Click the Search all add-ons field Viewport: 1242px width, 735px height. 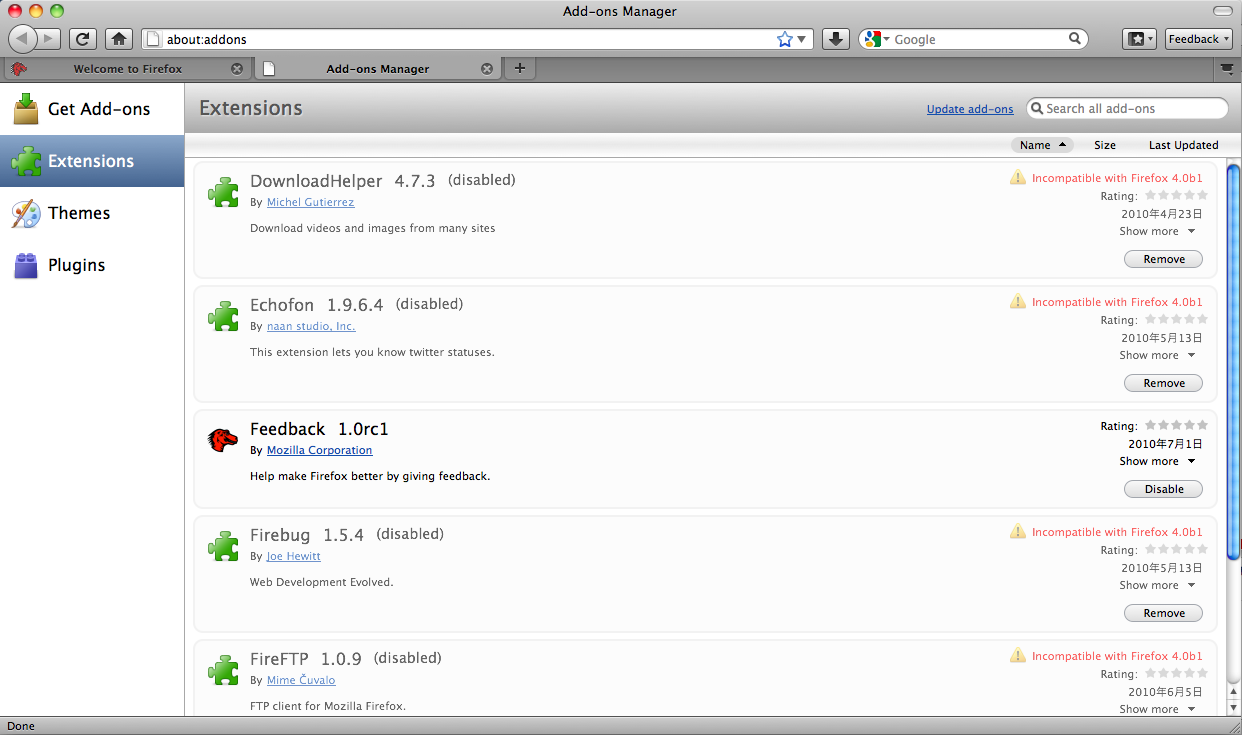pyautogui.click(x=1127, y=109)
